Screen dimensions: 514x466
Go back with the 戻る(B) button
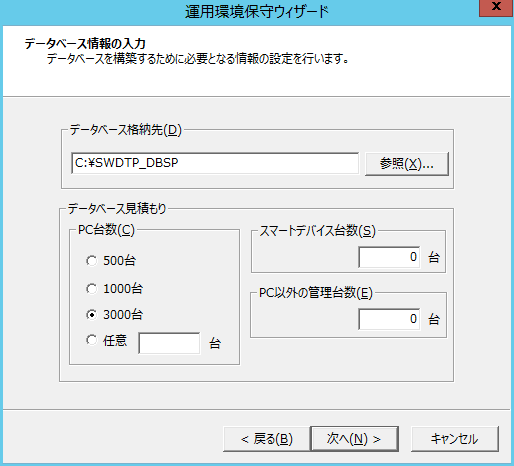pyautogui.click(x=267, y=439)
